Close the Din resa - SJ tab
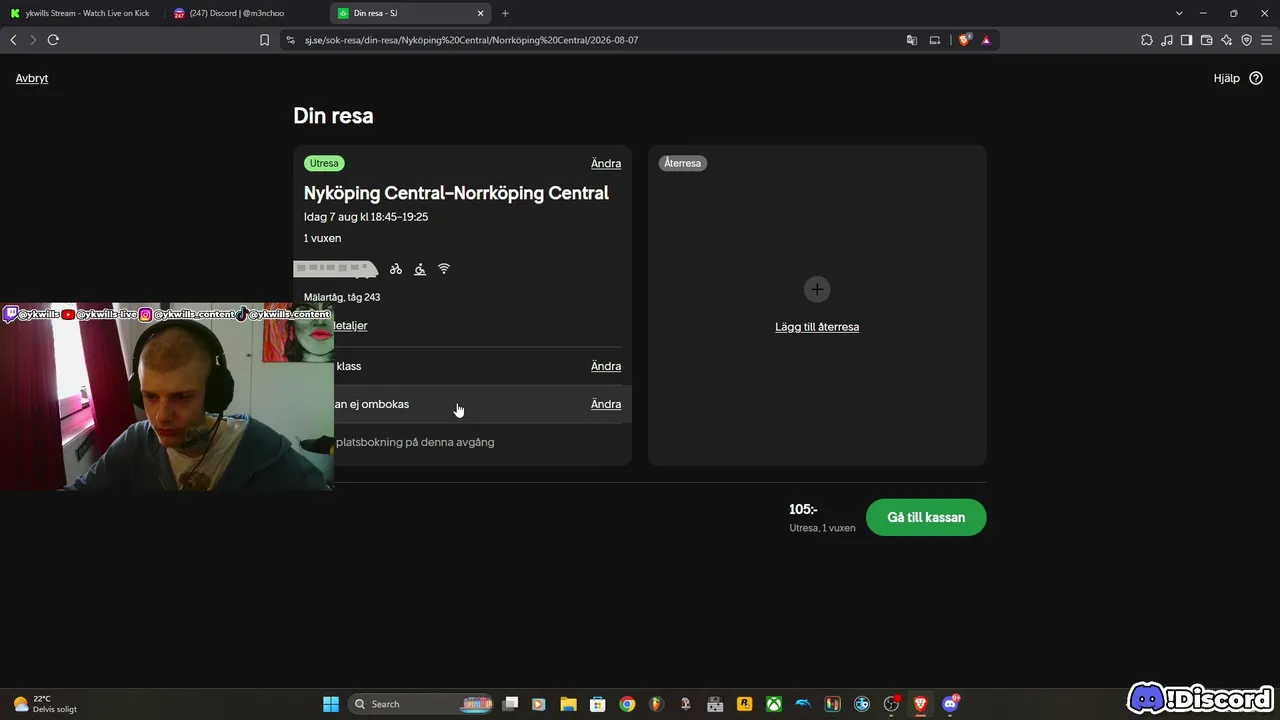 pyautogui.click(x=480, y=13)
